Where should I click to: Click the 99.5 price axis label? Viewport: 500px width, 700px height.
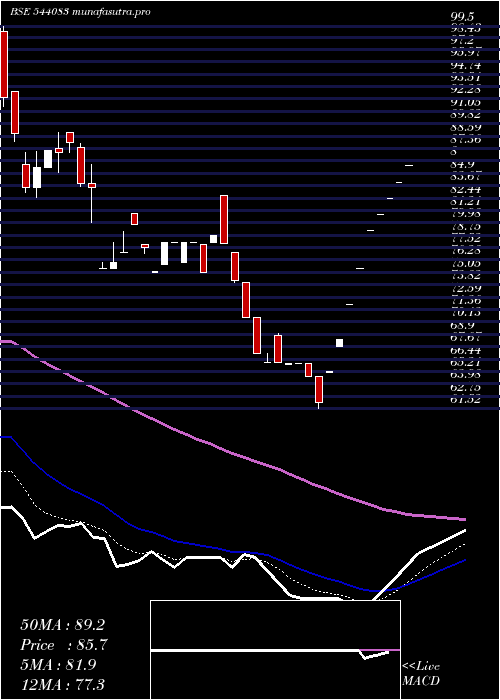coord(462,17)
